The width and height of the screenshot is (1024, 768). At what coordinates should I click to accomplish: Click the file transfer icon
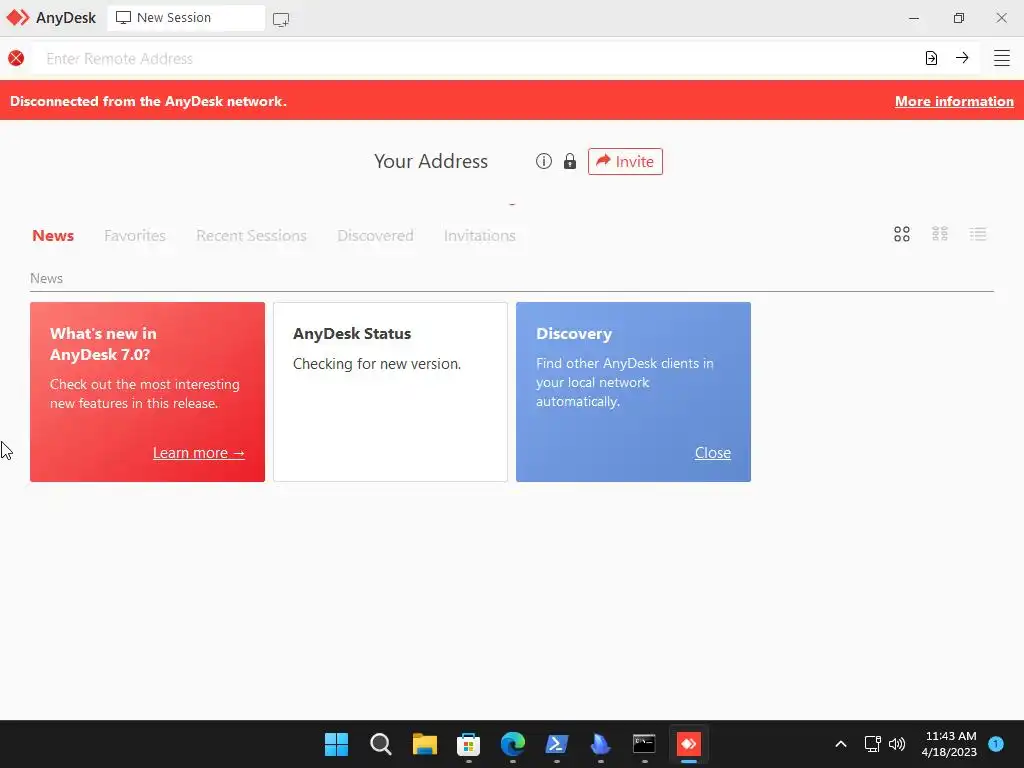931,58
